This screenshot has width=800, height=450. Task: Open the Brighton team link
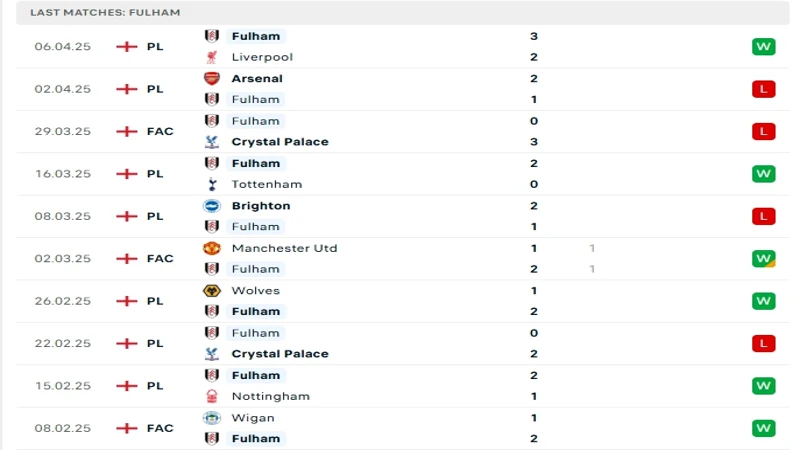[x=261, y=206]
